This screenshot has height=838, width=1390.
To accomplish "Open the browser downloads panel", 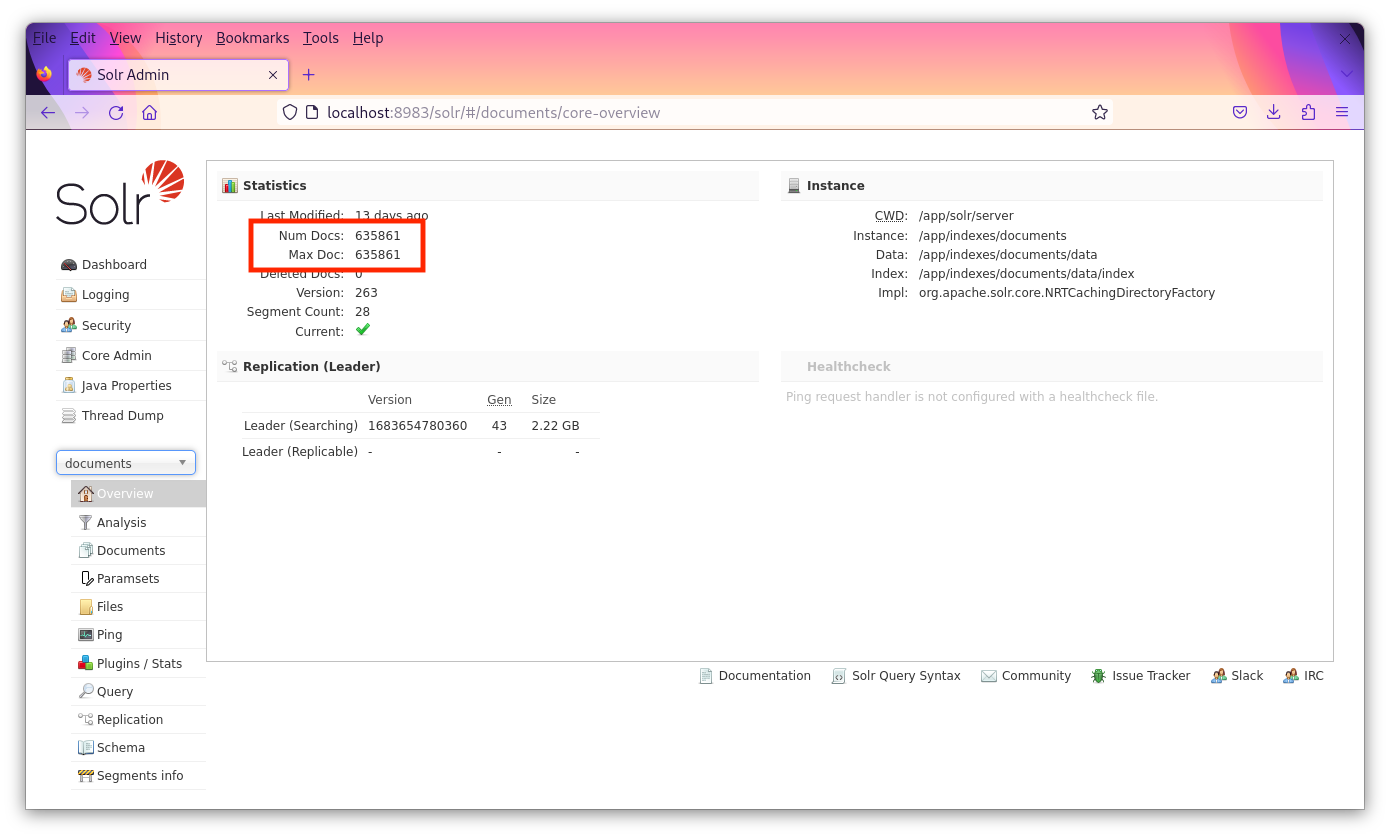I will (1274, 113).
